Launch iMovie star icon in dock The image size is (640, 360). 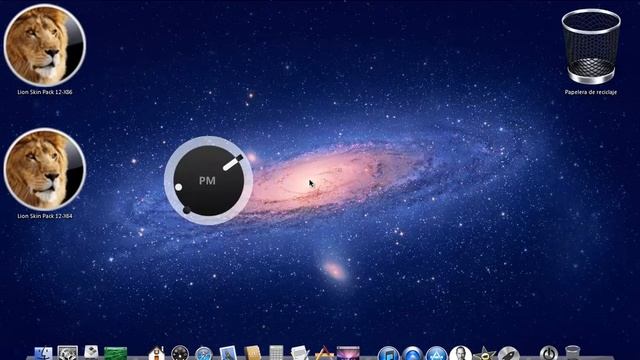[484, 354]
